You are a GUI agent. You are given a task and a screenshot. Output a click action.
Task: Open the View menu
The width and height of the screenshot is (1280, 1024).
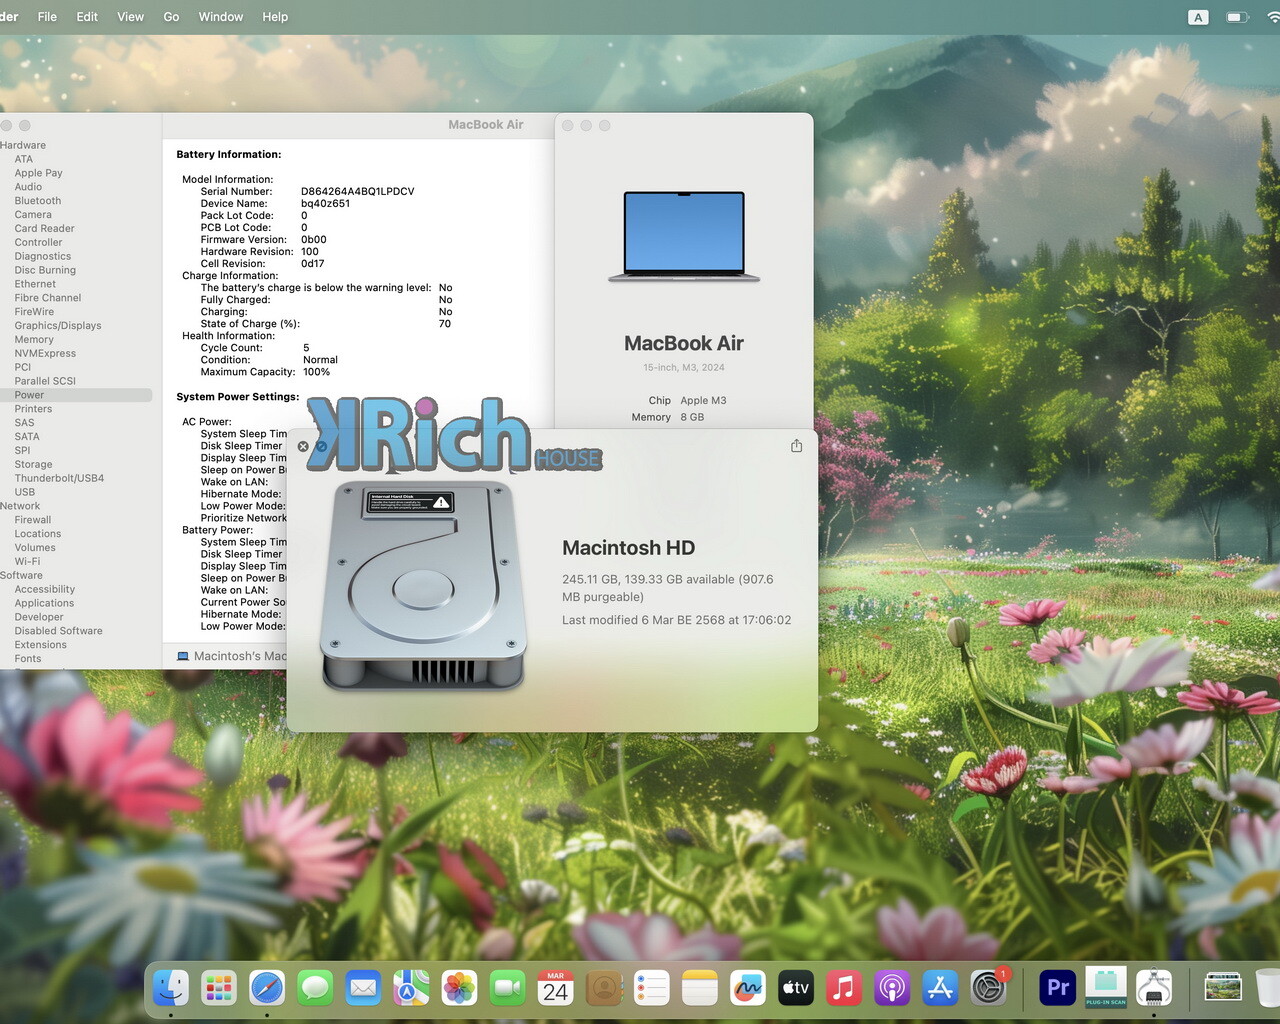point(130,17)
